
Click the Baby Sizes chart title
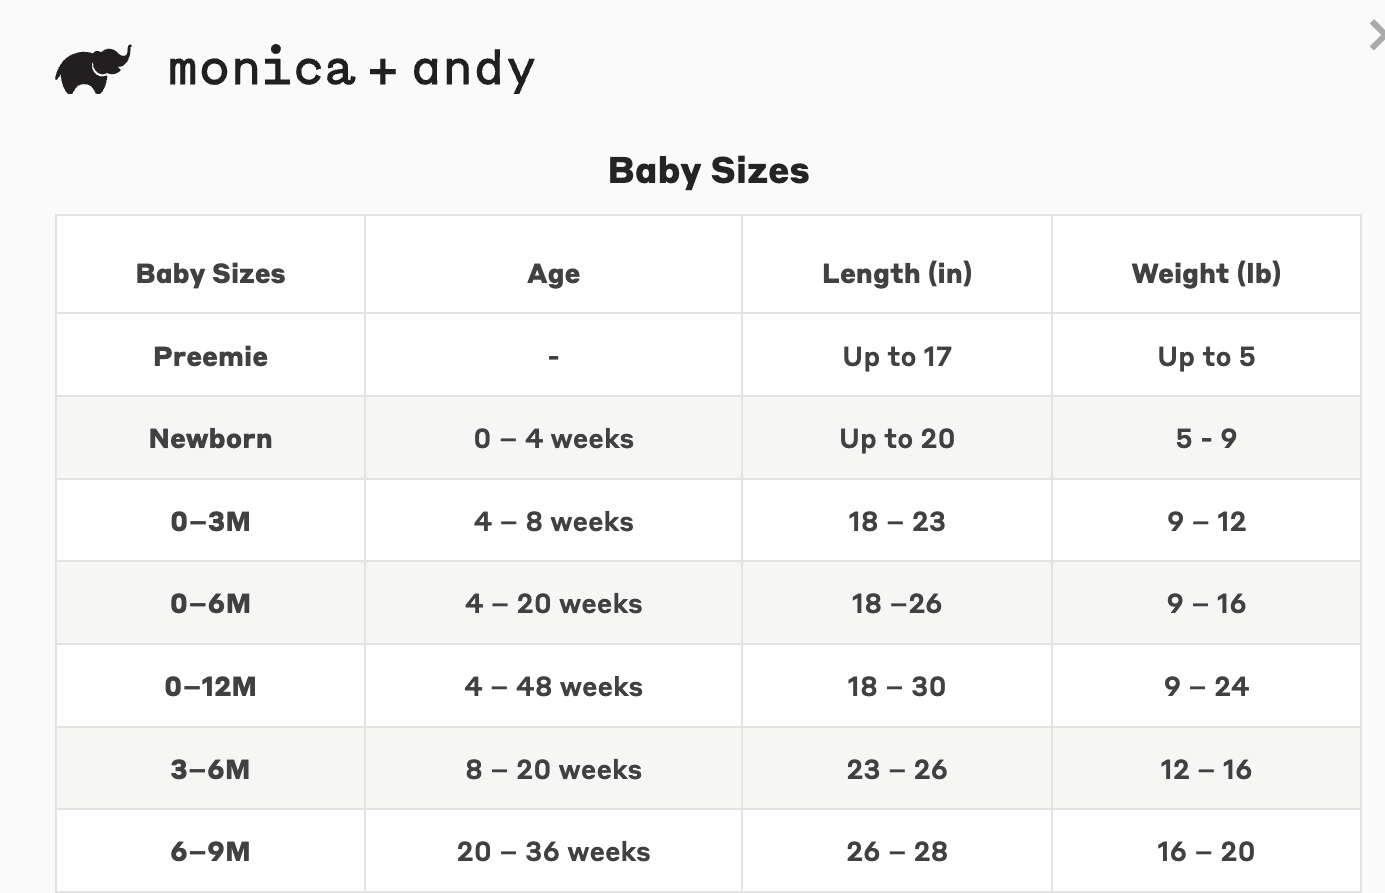tap(709, 170)
